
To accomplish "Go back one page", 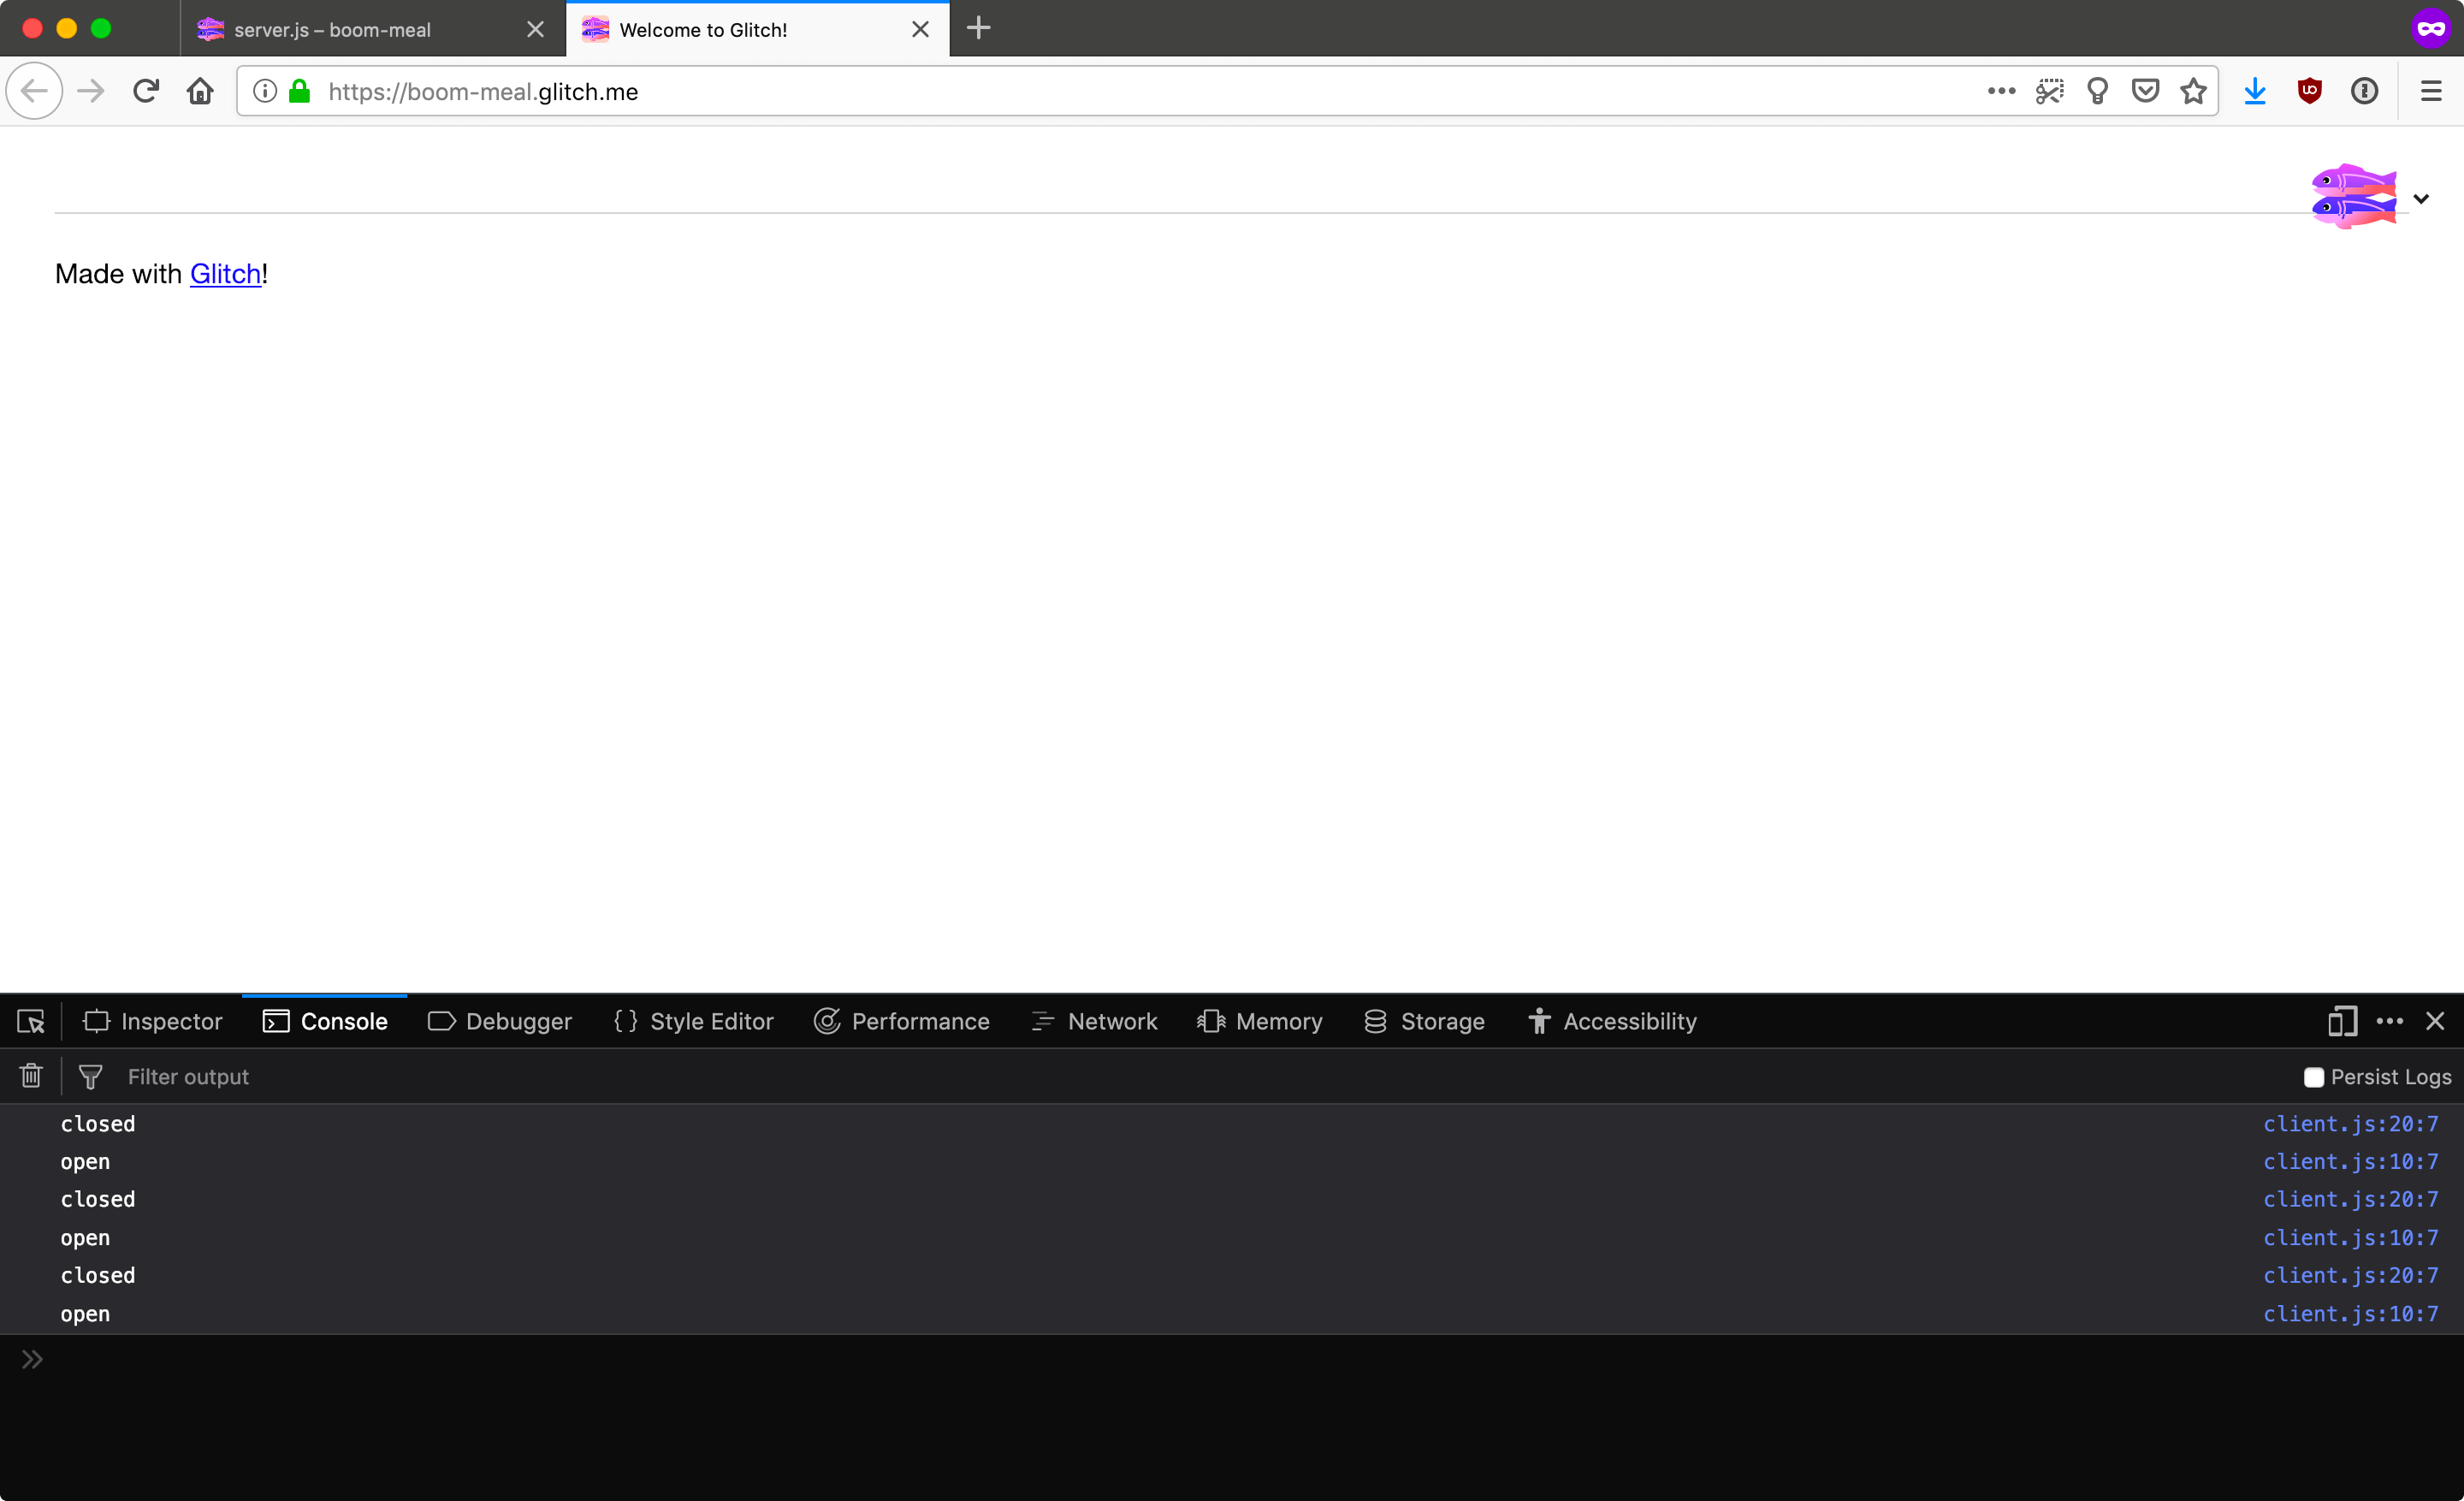I will tap(35, 91).
